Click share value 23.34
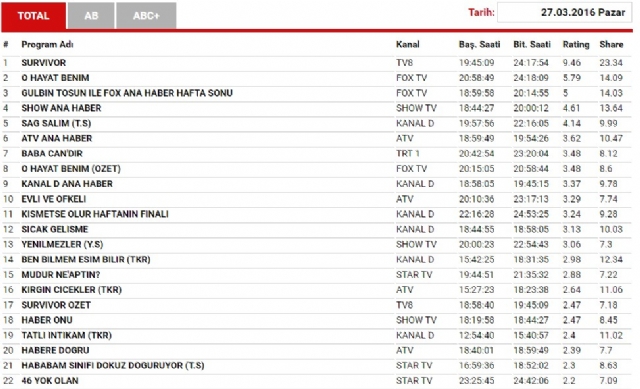Screen dimensions: 640x389 pos(611,63)
